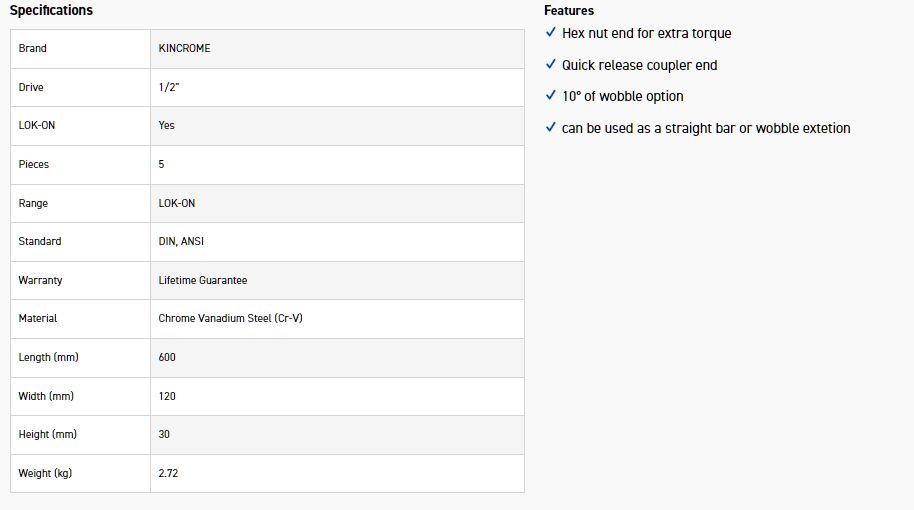The image size is (914, 510).
Task: Select the LOK-ON row label
Action: point(37,126)
